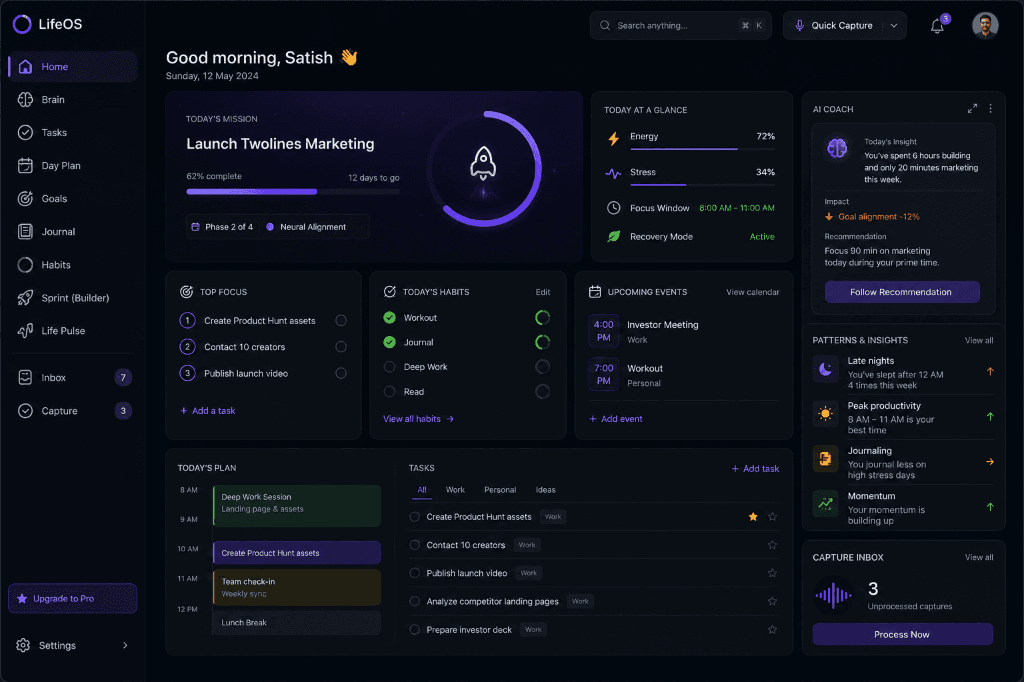Click the Tasks checkmark icon in sidebar

25,133
